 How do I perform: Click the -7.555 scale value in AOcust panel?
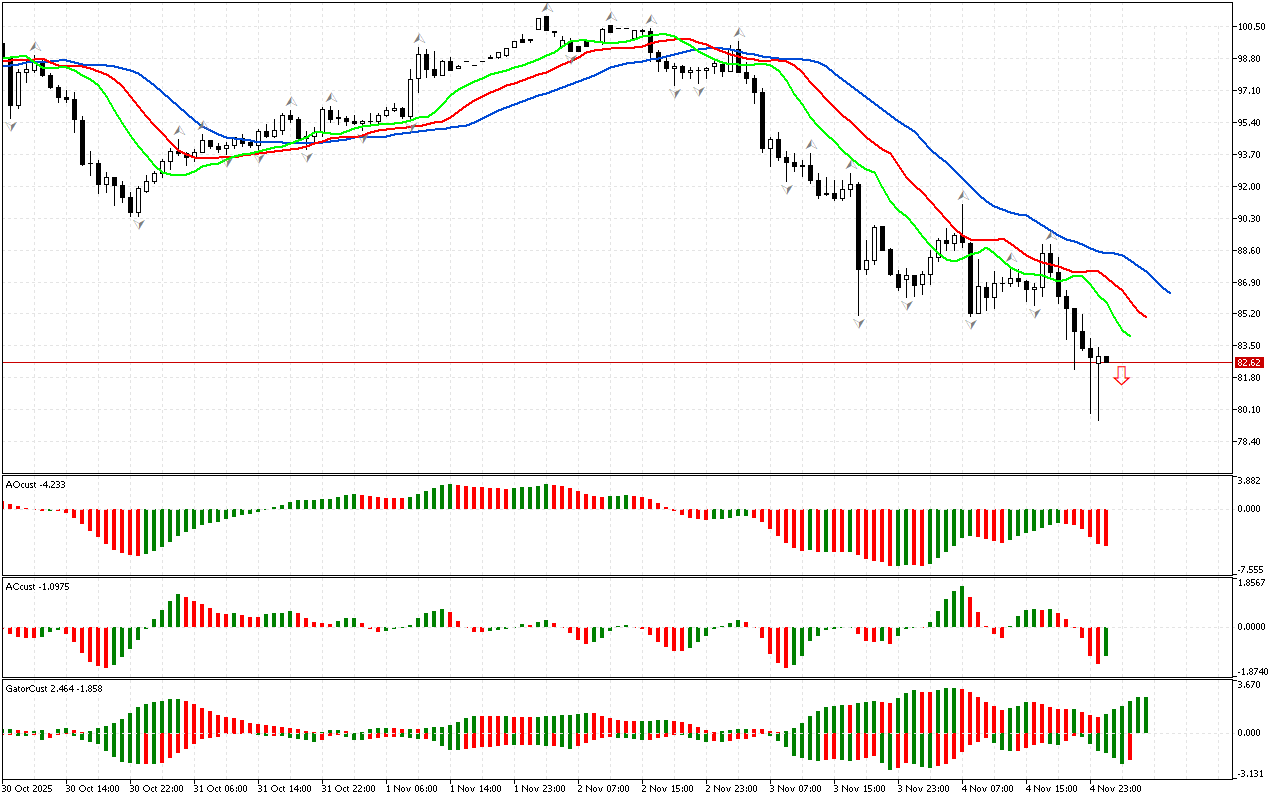(x=1250, y=568)
